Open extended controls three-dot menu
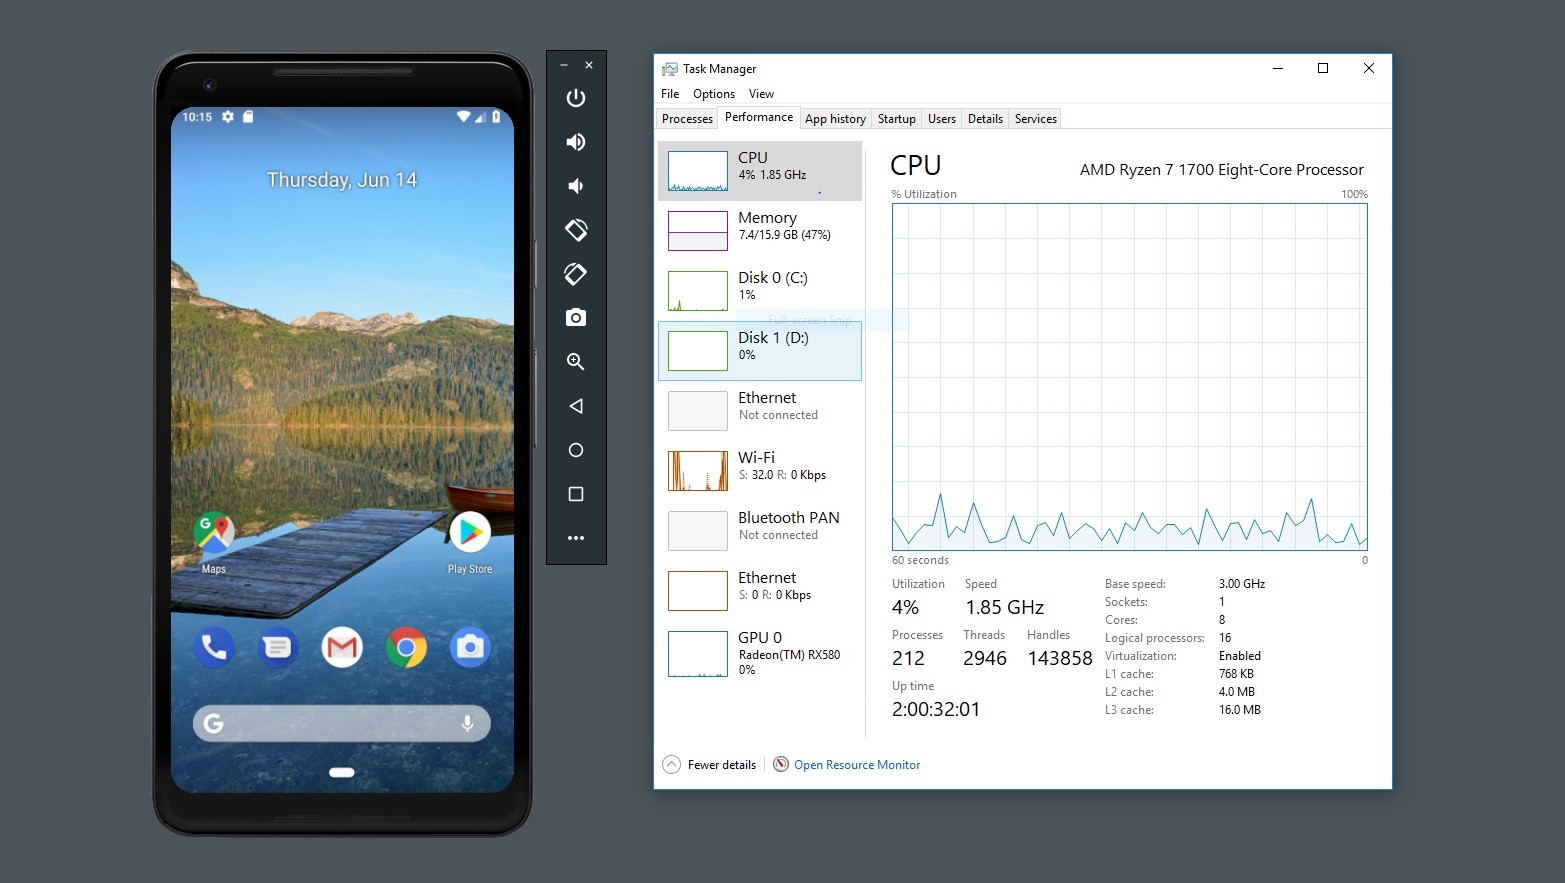1565x883 pixels. point(576,538)
